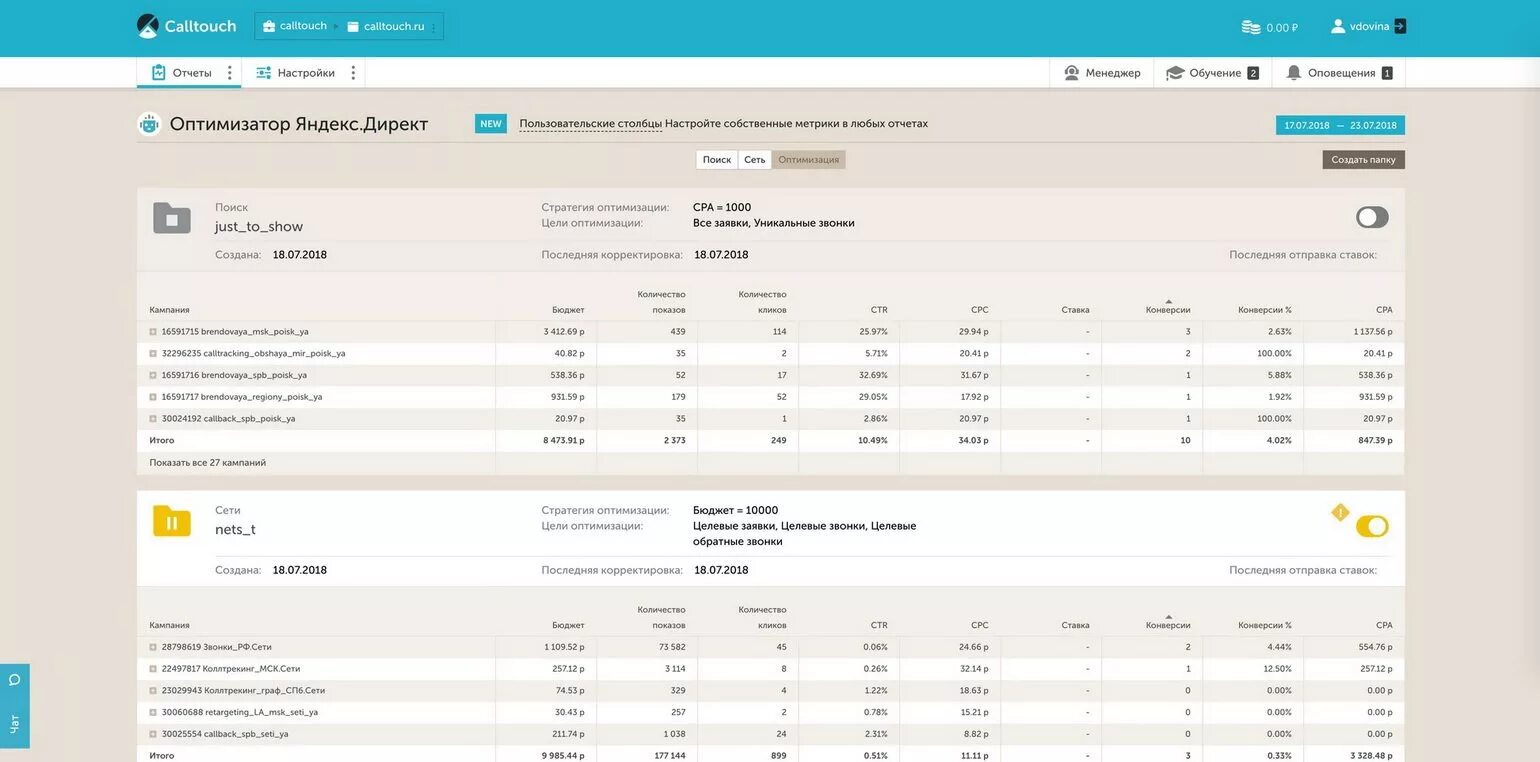The height and width of the screenshot is (762, 1540).
Task: Click the balance coins icon
Action: tap(1251, 27)
